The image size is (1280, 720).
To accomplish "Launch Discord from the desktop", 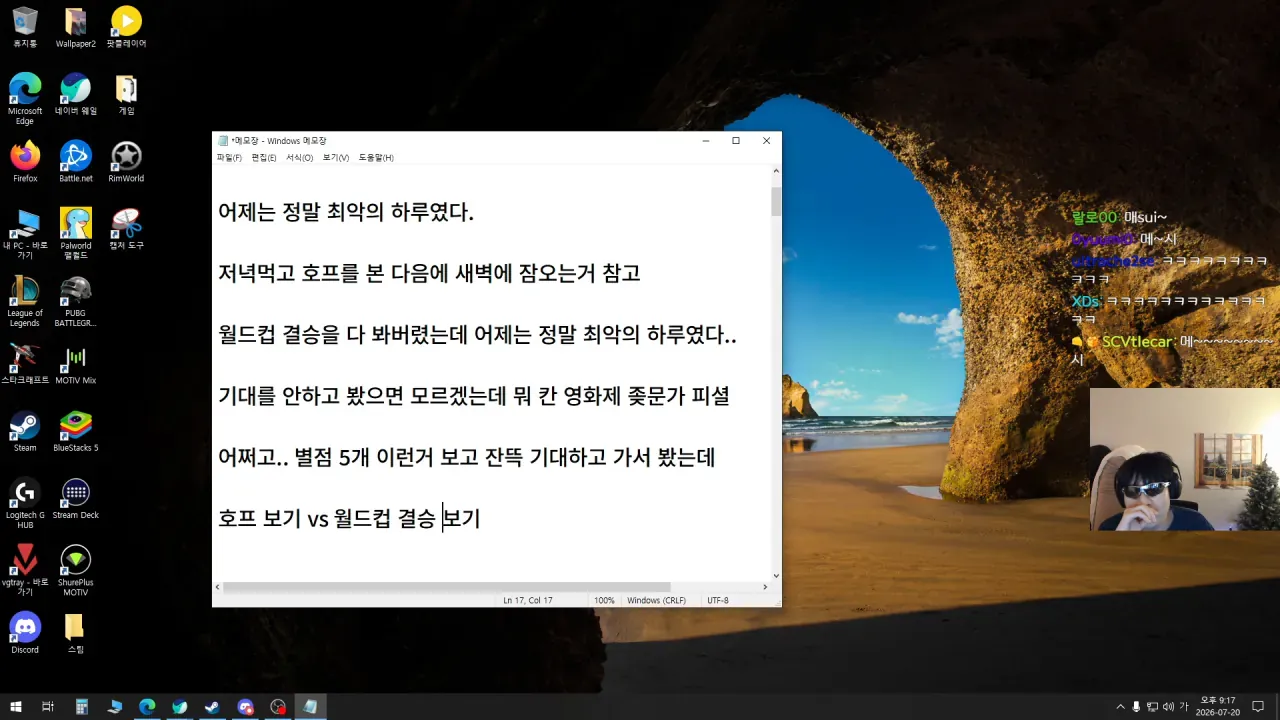I will pyautogui.click(x=25, y=634).
